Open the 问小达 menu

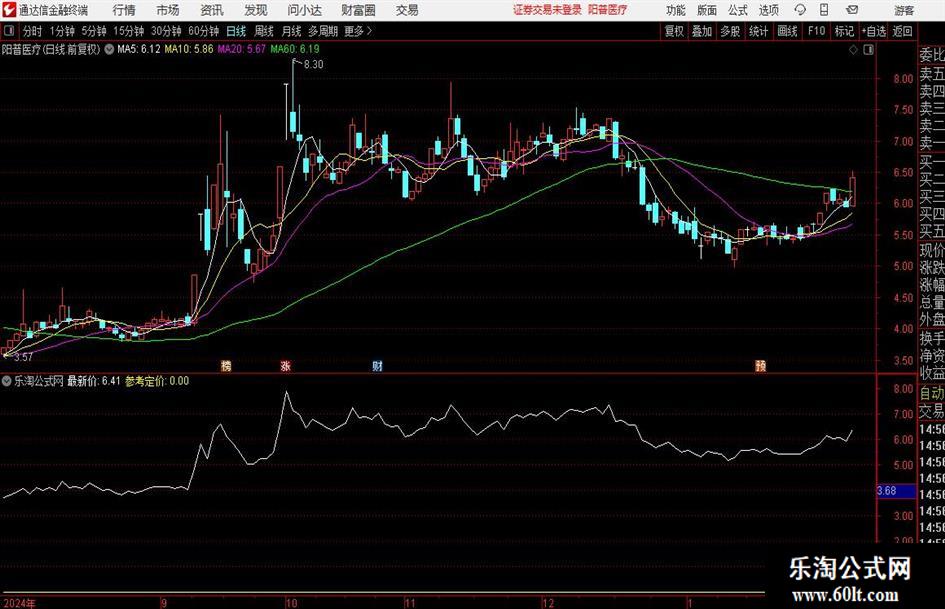(304, 10)
